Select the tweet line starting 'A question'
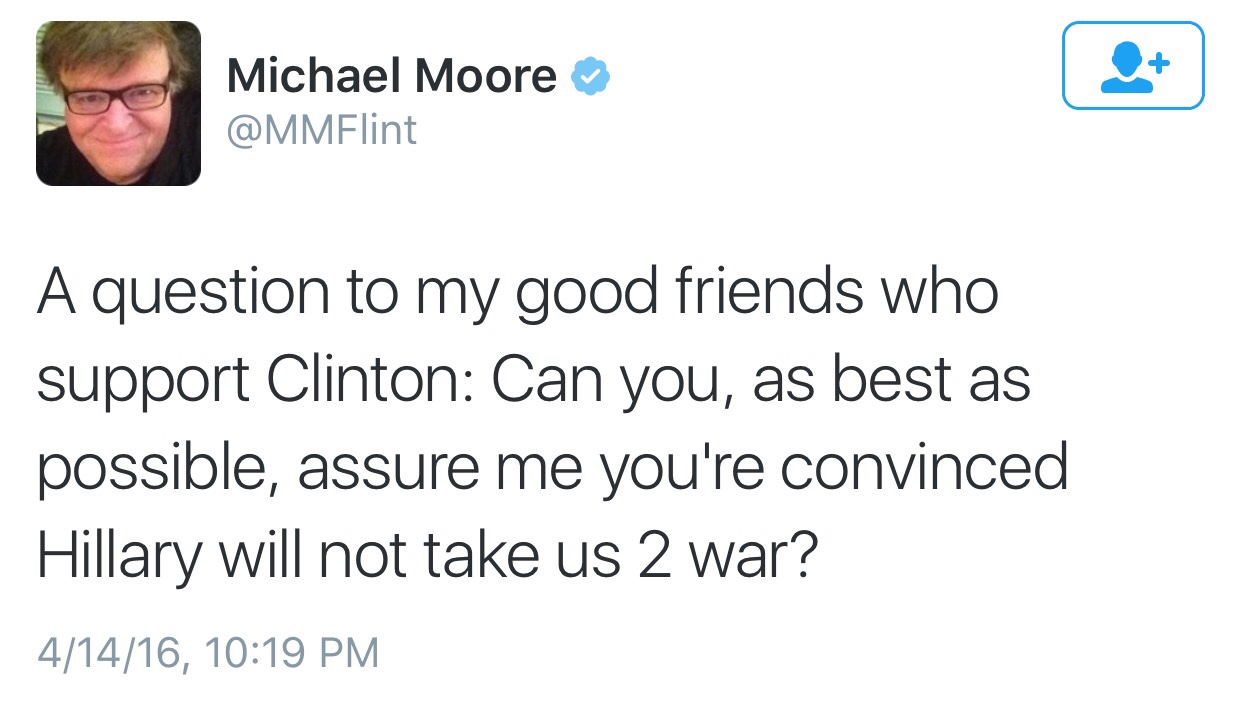Screen dimensions: 1242x706 [x=517, y=291]
